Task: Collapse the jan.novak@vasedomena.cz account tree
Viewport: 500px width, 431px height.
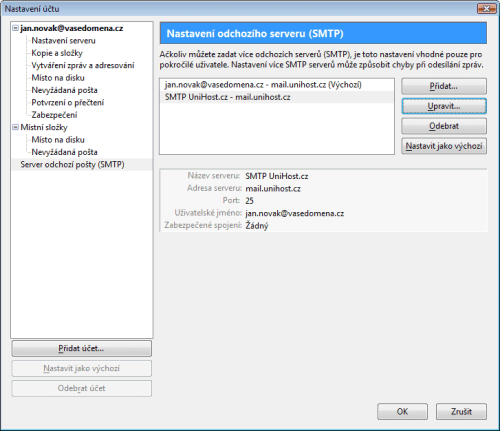Action: [x=15, y=28]
